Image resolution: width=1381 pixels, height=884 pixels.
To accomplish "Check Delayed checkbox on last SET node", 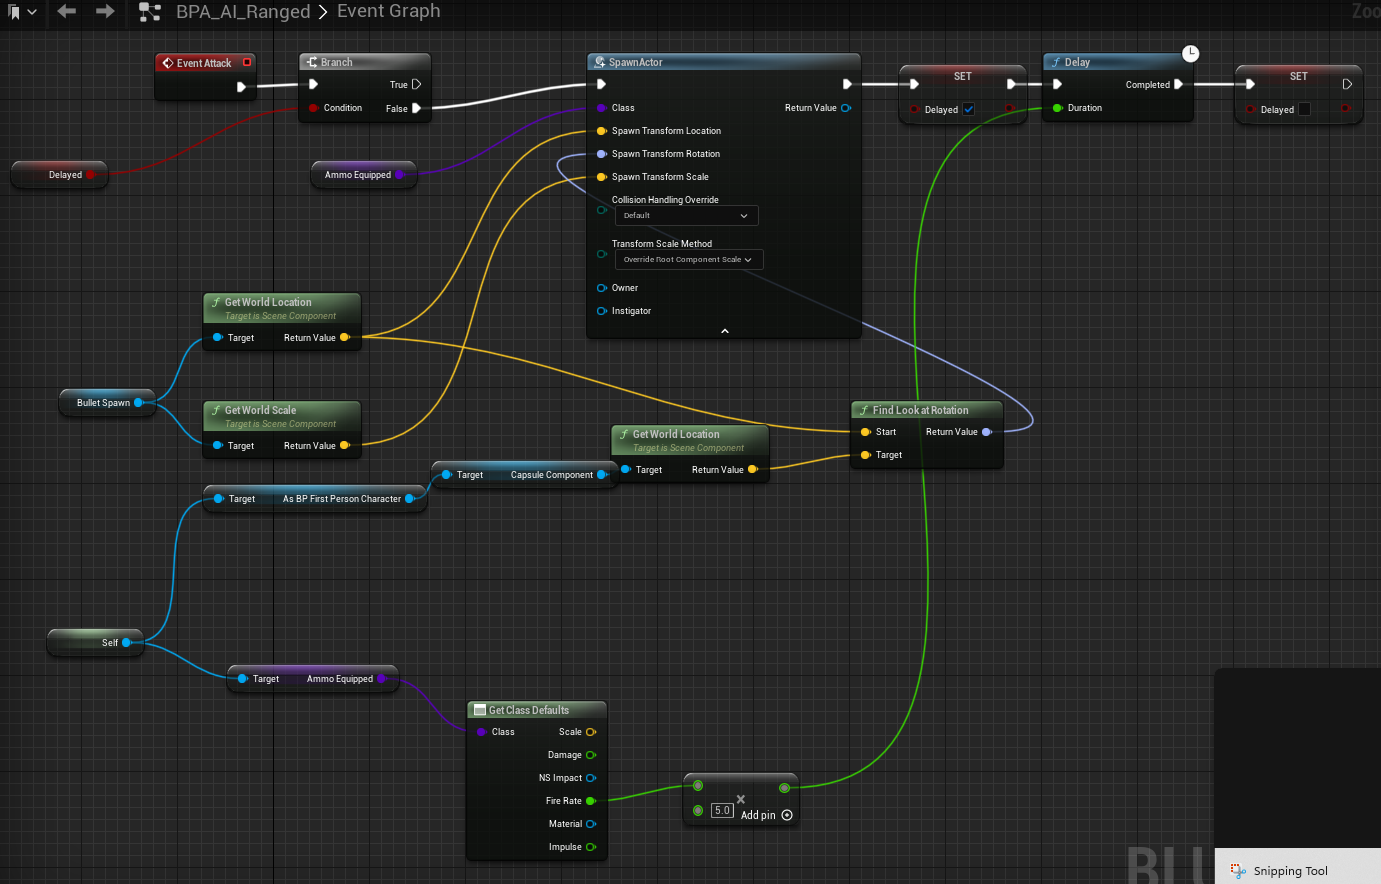I will point(1304,109).
